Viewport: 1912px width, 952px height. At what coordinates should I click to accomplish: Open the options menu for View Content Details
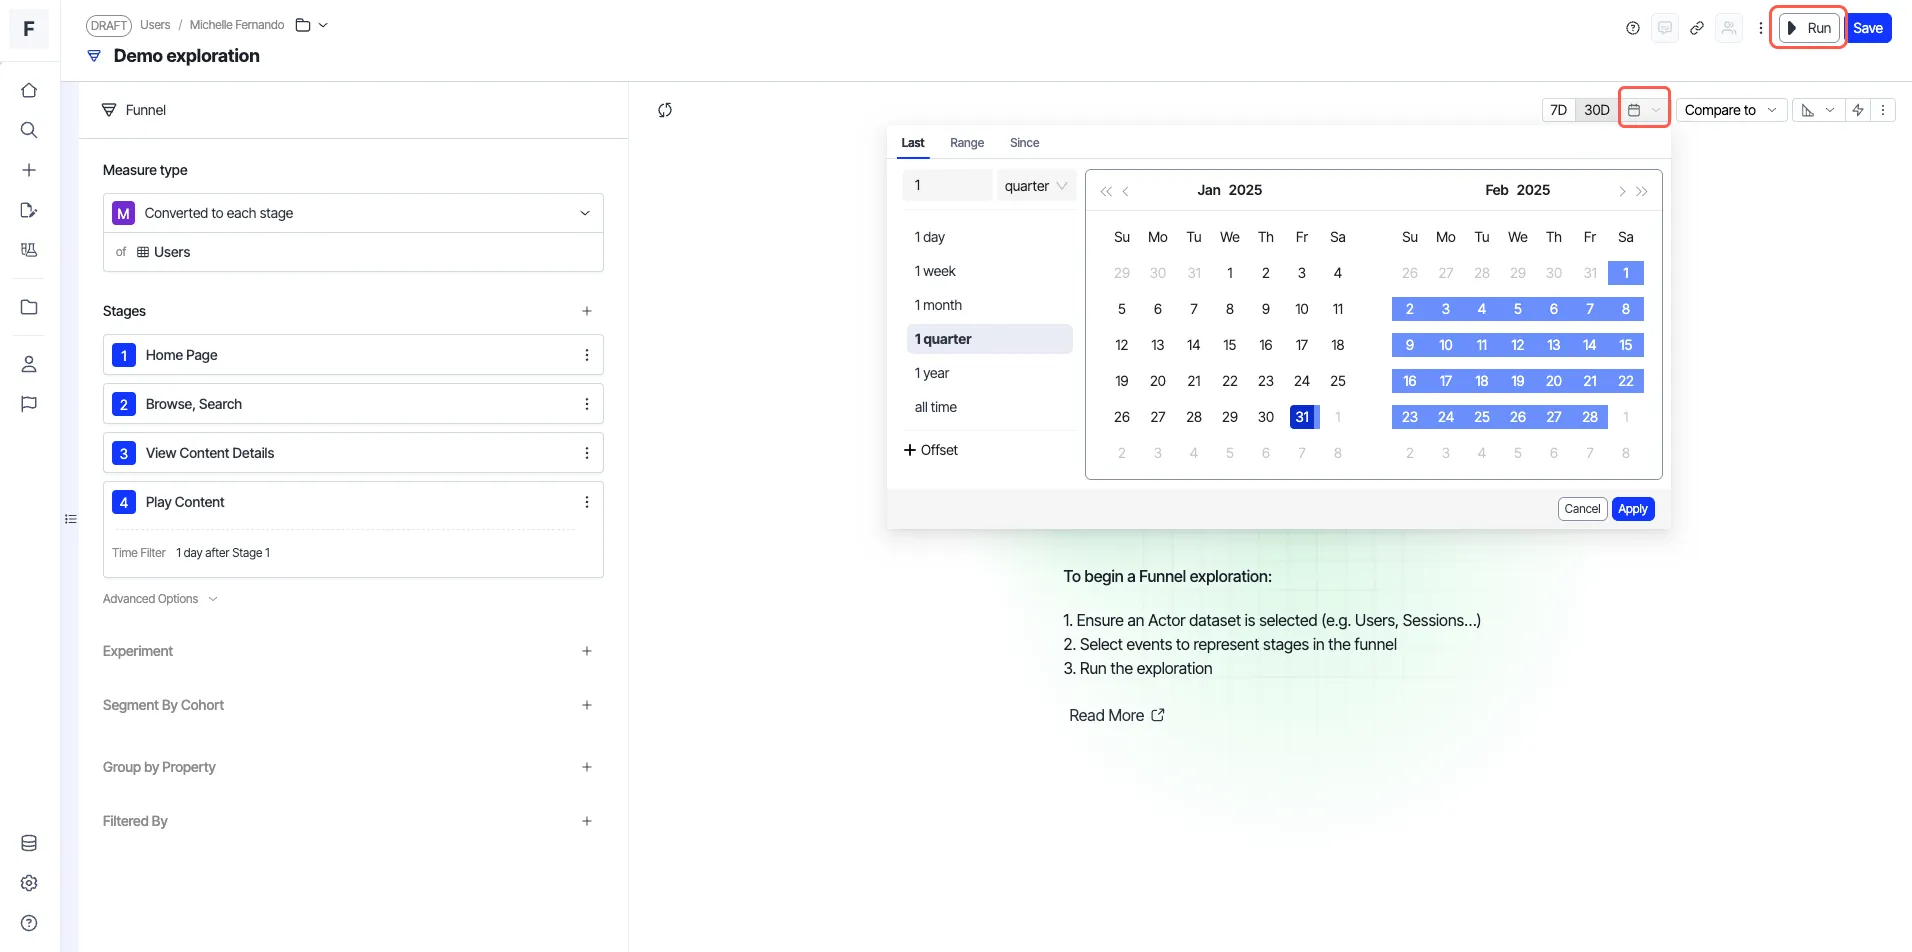[x=587, y=453]
